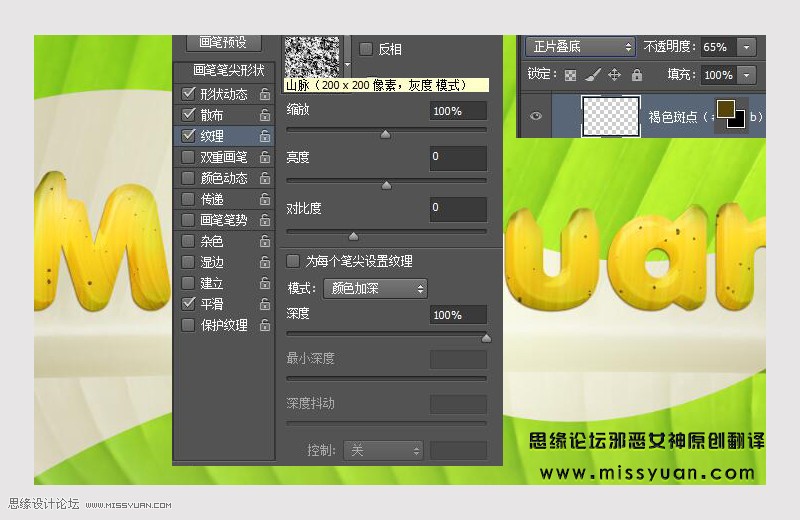Image resolution: width=800 pixels, height=520 pixels.
Task: Toggle lock icon beside 建立
Action: [x=265, y=283]
